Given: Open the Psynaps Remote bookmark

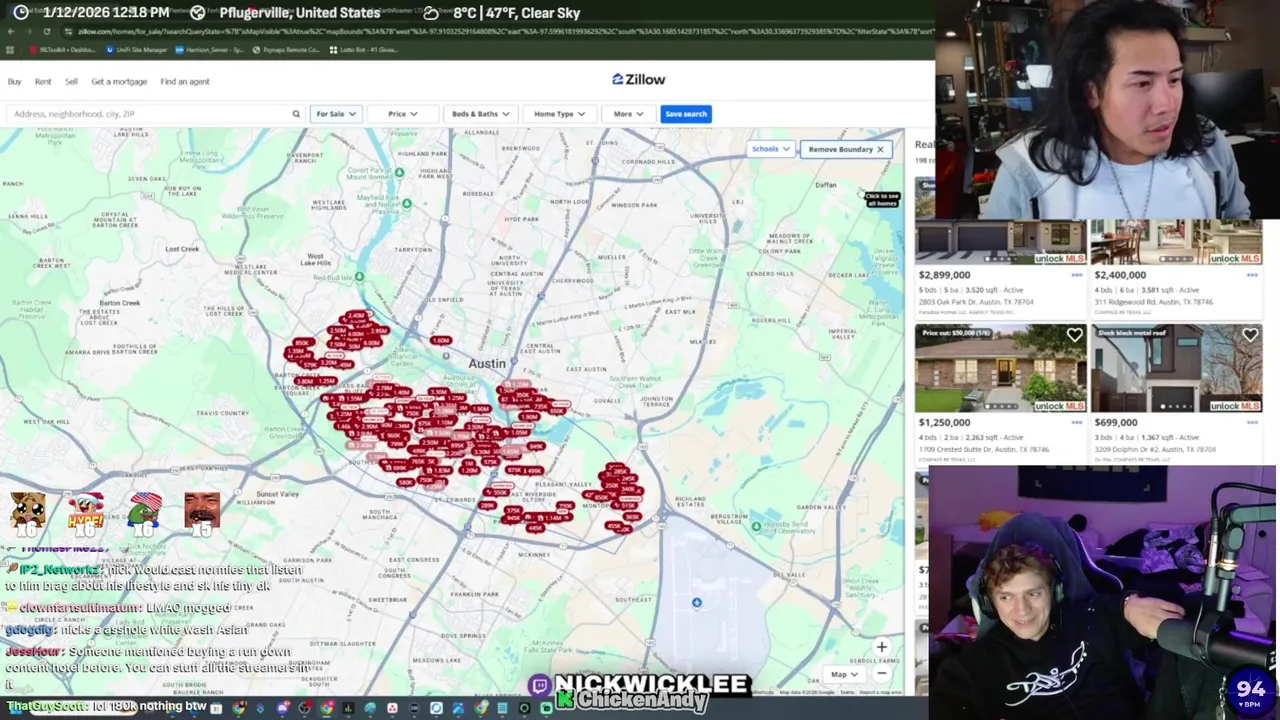Looking at the screenshot, I should pyautogui.click(x=287, y=49).
